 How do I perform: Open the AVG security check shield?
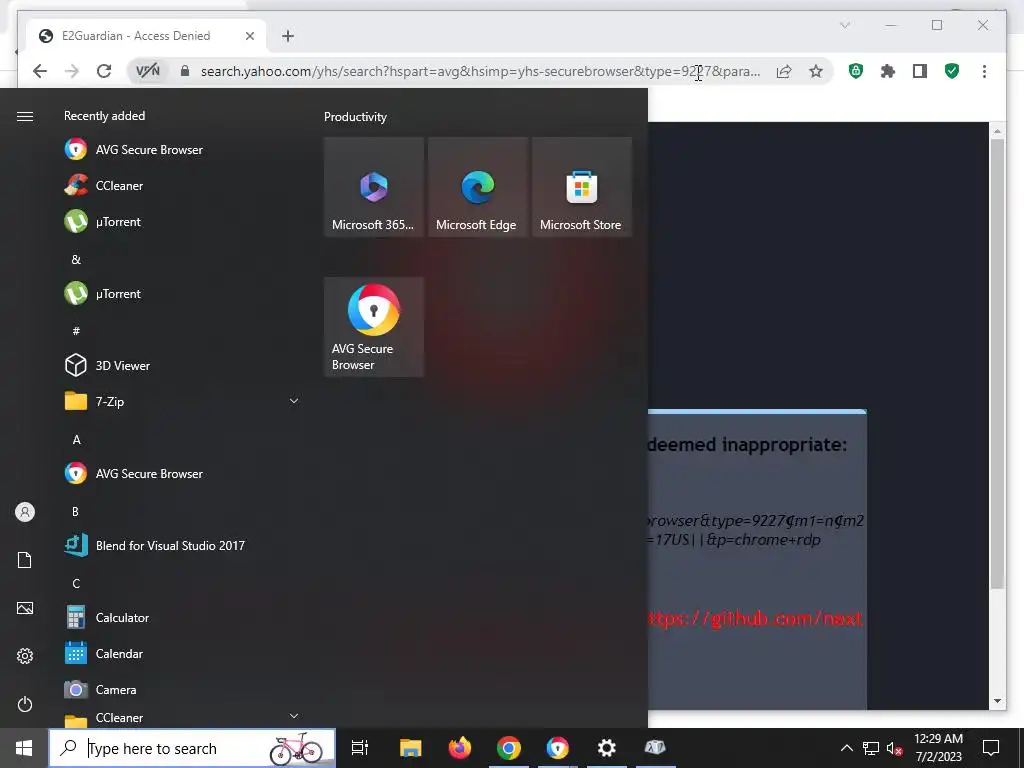(x=952, y=71)
